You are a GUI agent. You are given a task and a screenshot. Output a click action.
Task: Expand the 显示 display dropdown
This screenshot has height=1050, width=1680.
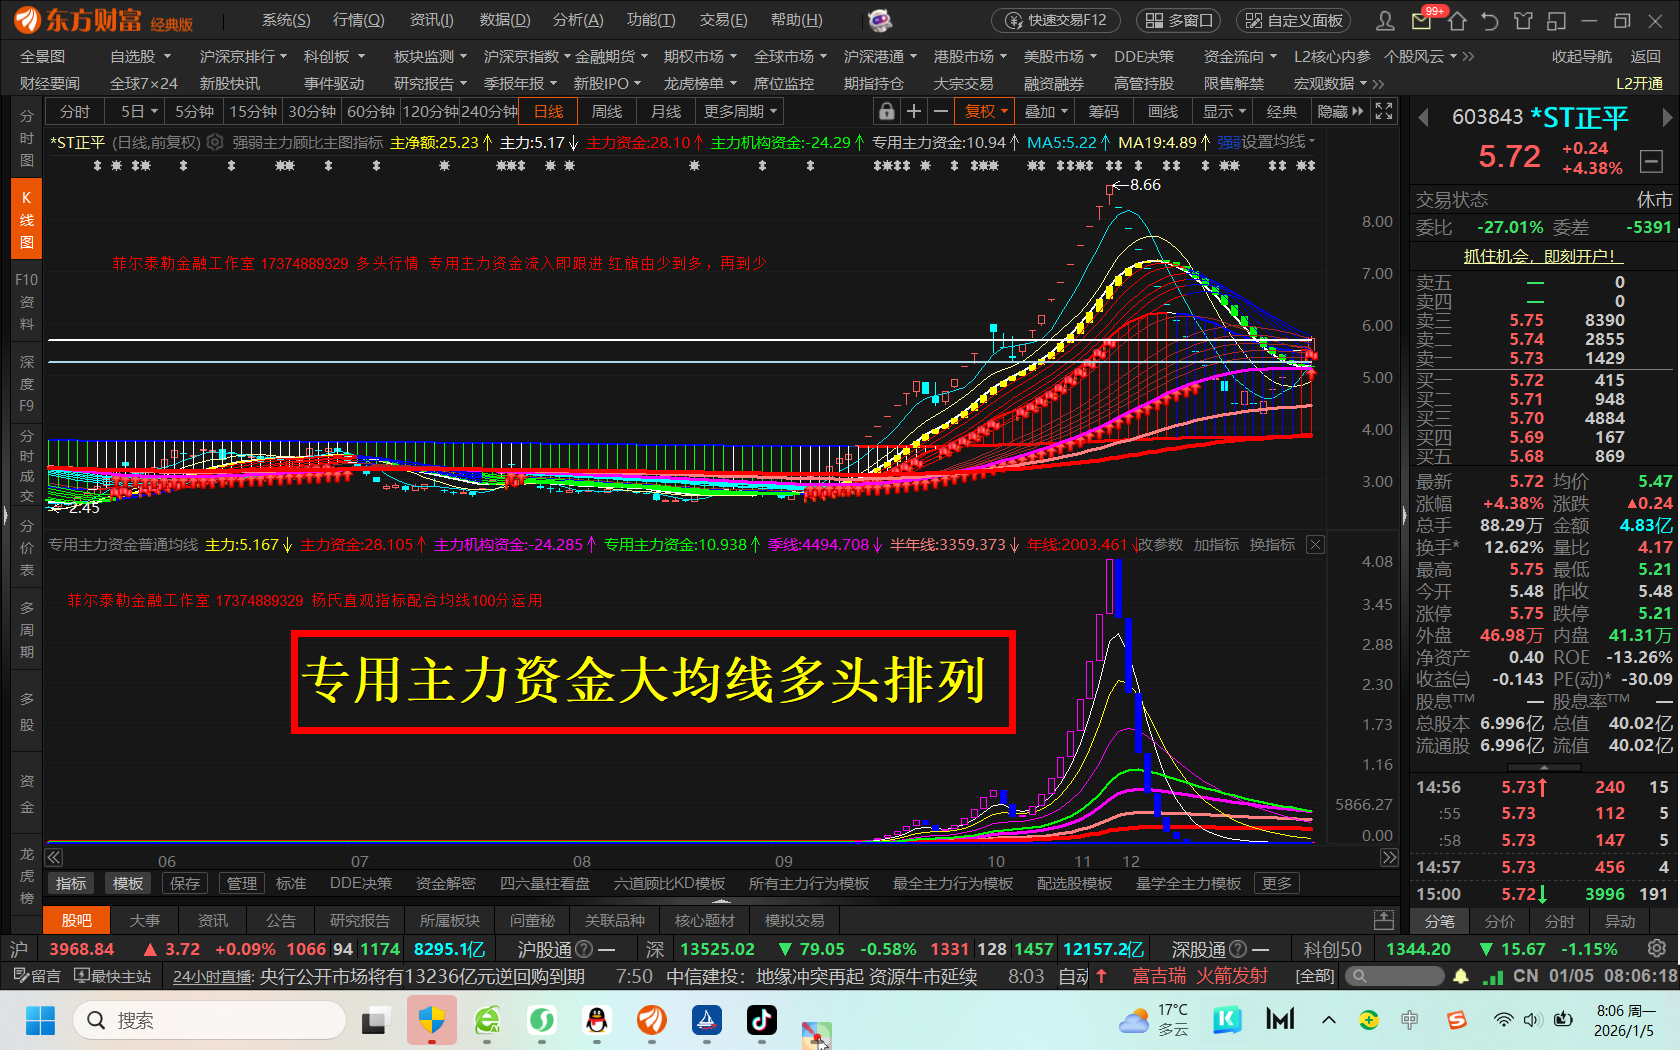click(1224, 111)
